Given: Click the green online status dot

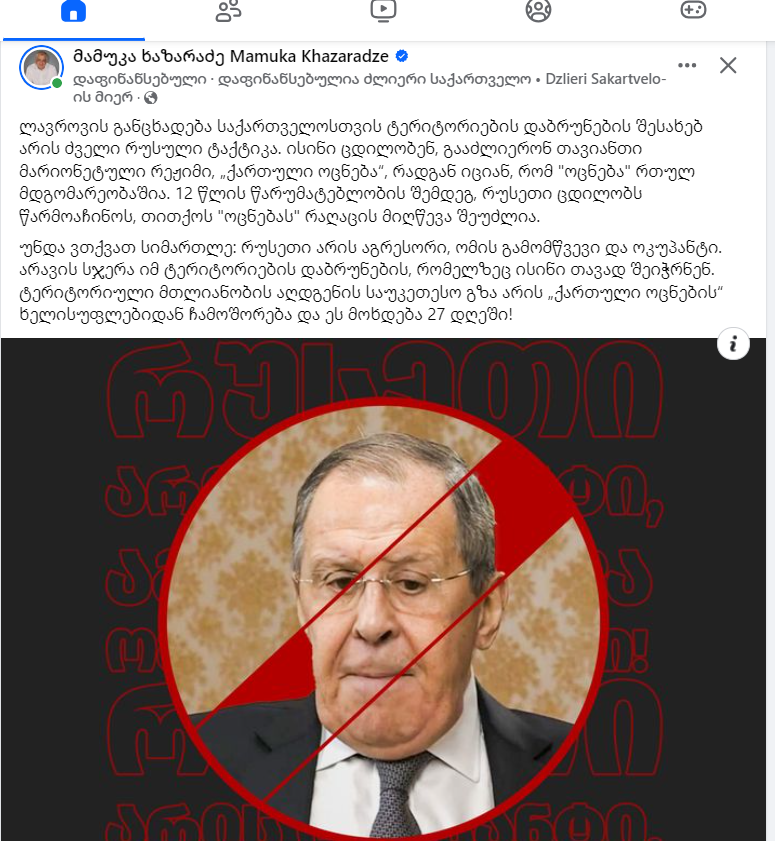Looking at the screenshot, I should [x=57, y=83].
